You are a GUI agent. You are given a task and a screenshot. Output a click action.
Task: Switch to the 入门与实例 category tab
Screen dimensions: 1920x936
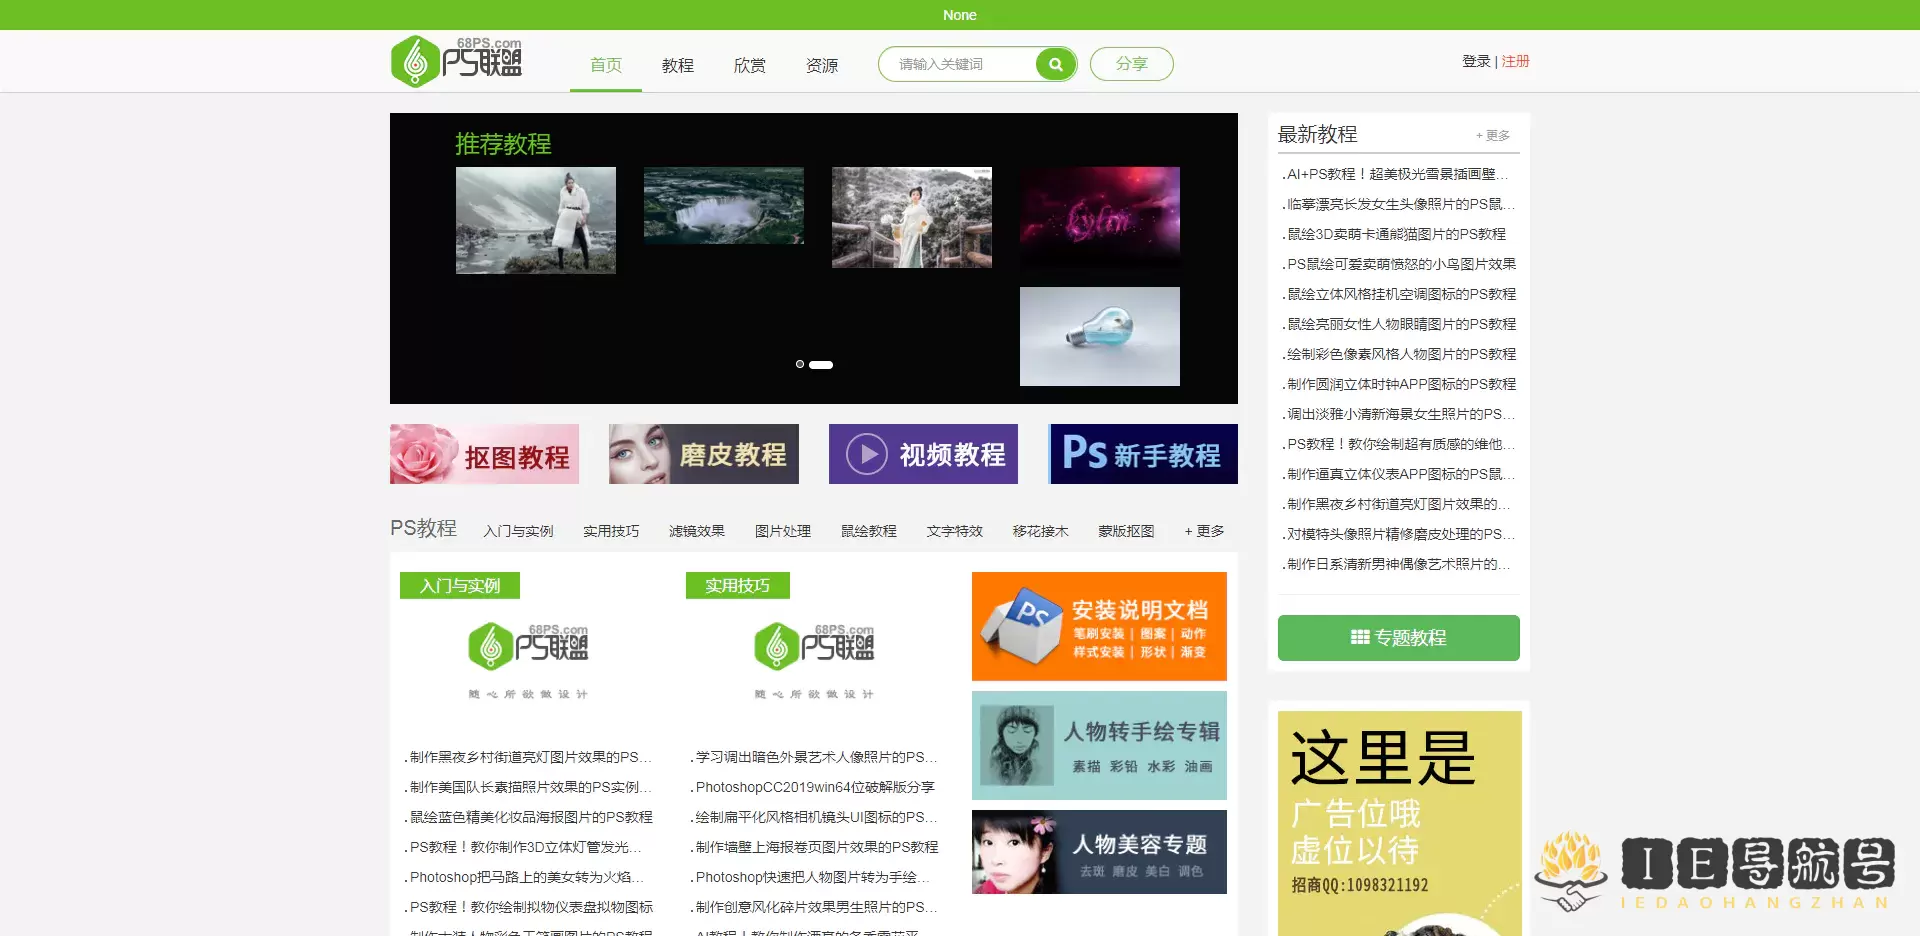point(519,531)
